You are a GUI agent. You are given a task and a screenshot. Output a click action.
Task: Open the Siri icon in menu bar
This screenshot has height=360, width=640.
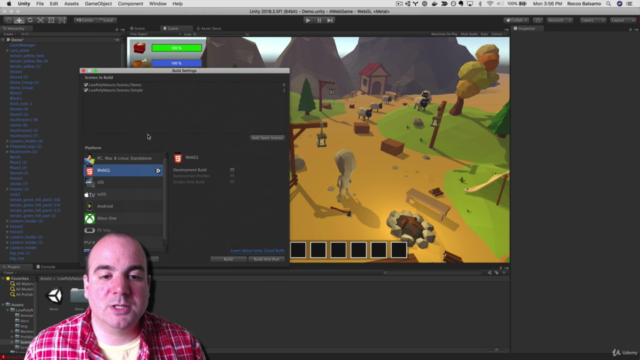click(x=620, y=4)
